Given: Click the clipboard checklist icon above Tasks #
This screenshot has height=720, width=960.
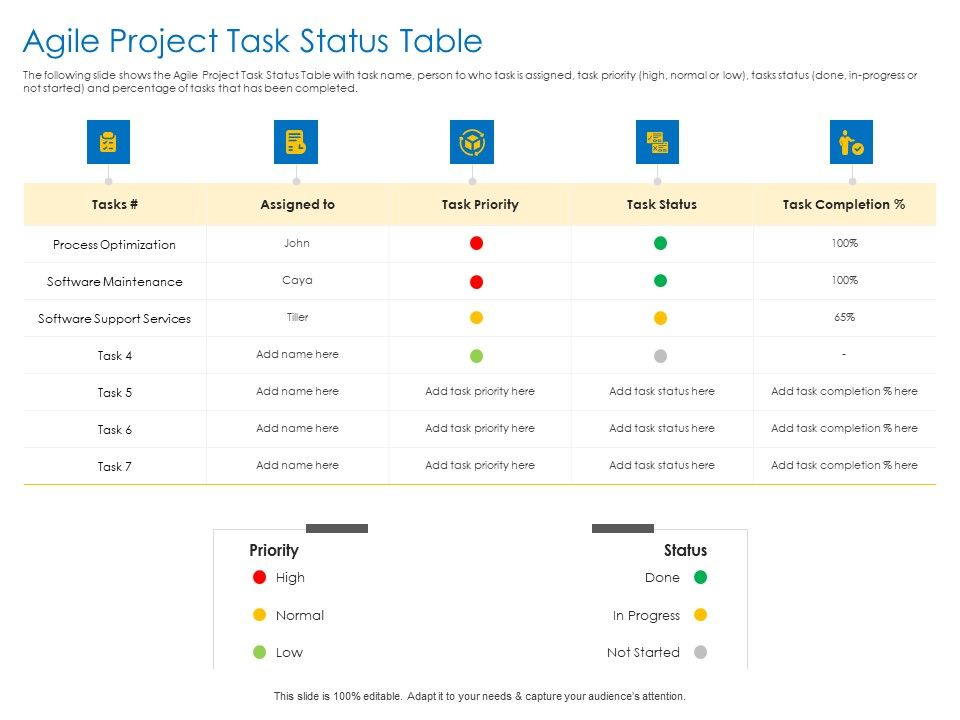Looking at the screenshot, I should tap(108, 142).
